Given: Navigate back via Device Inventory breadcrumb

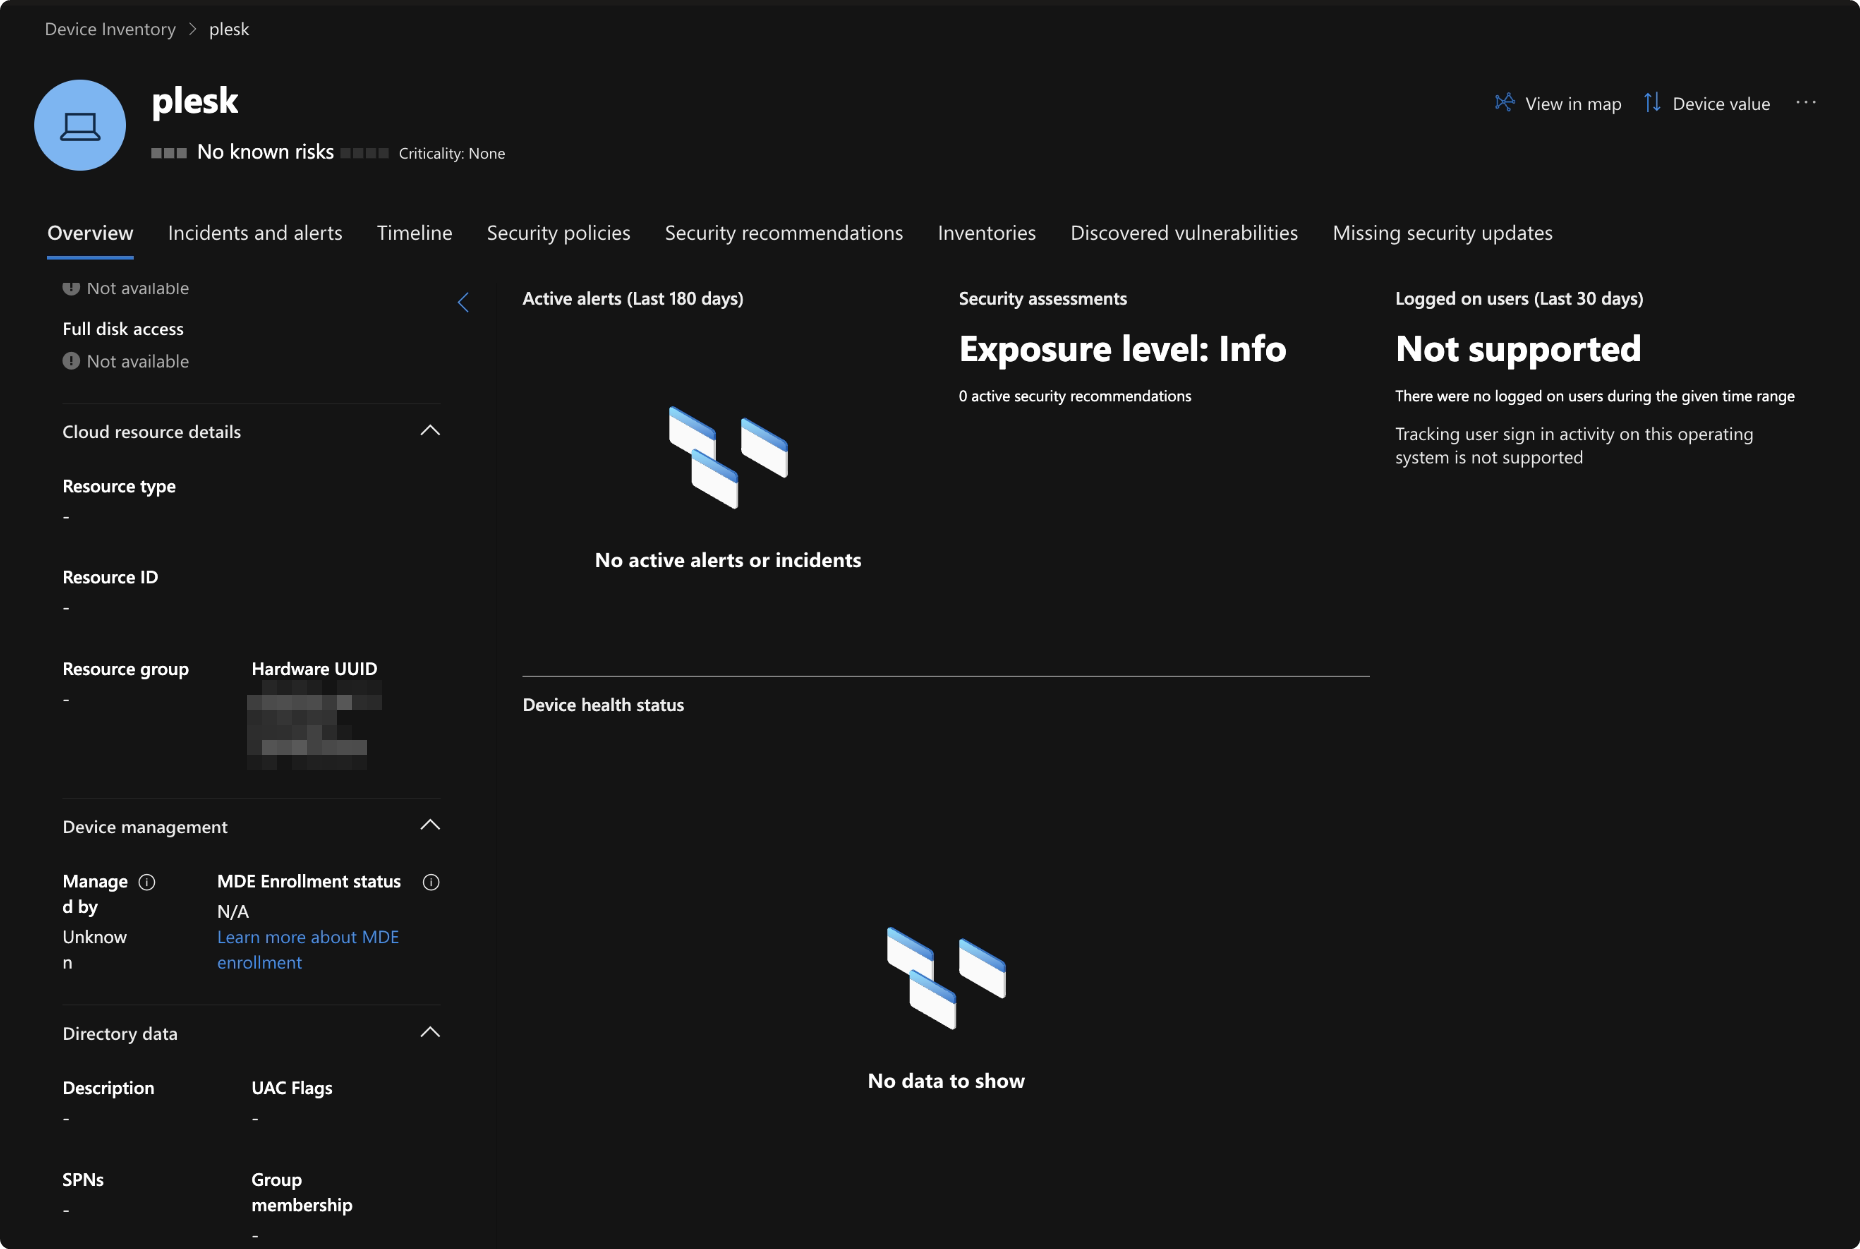Looking at the screenshot, I should click(x=110, y=28).
